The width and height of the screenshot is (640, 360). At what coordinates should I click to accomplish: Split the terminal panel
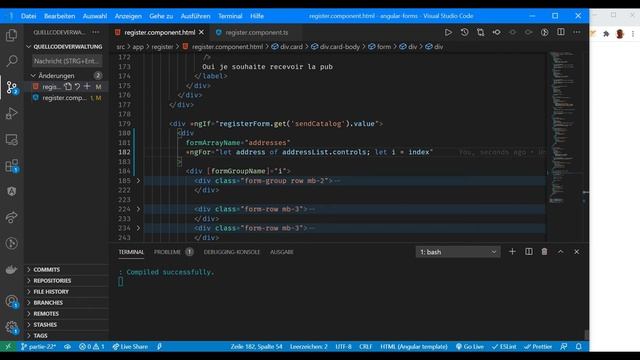(529, 252)
